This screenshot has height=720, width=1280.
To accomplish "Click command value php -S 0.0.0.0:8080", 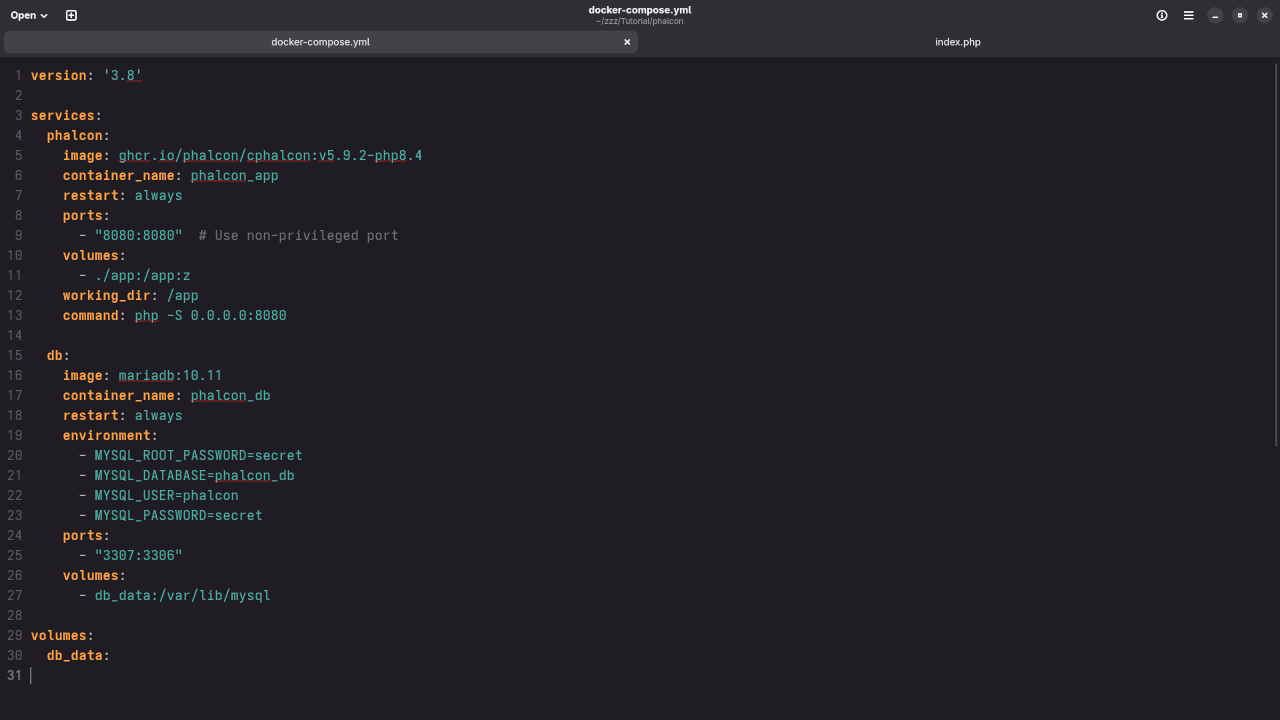I will pos(211,315).
